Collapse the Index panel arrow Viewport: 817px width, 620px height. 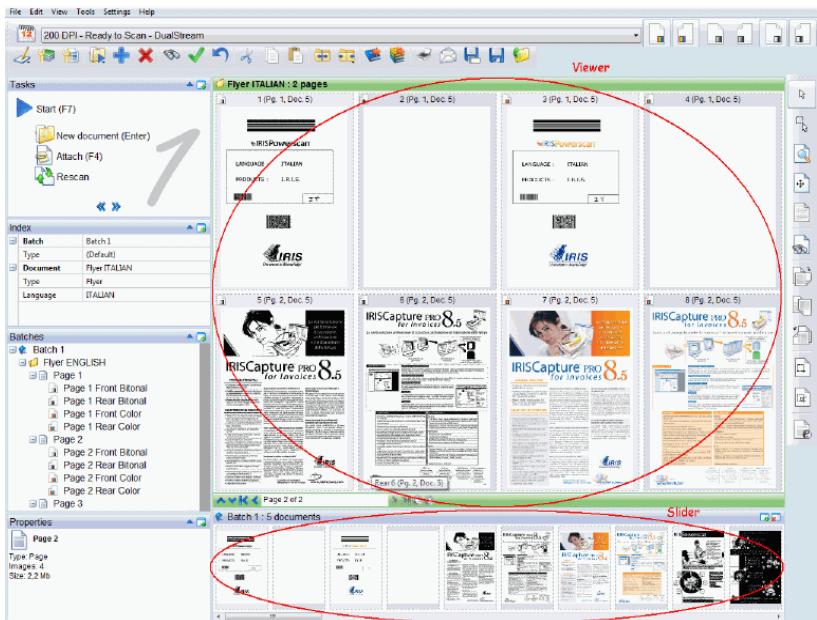pyautogui.click(x=190, y=228)
